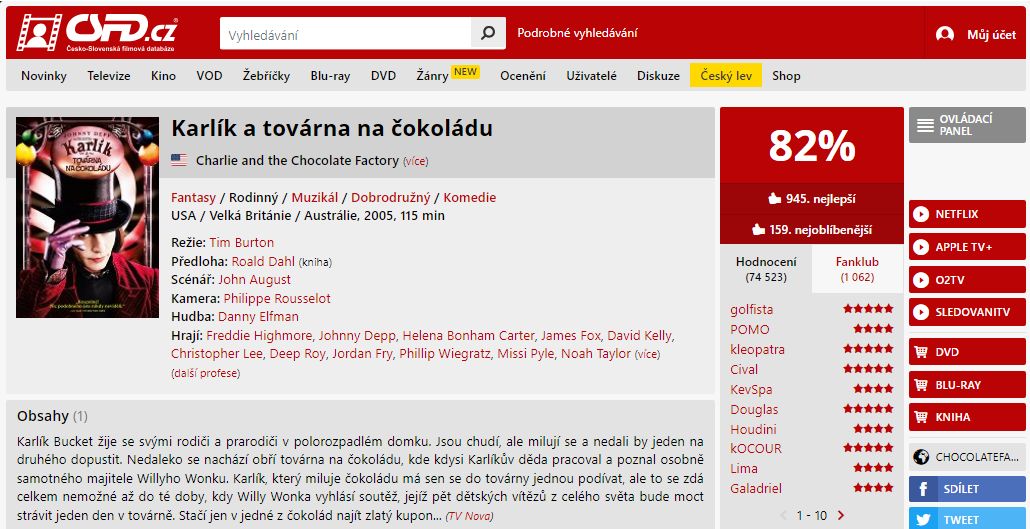The height and width of the screenshot is (529, 1030).
Task: Expand alternative titles with (více)
Action: 416,161
